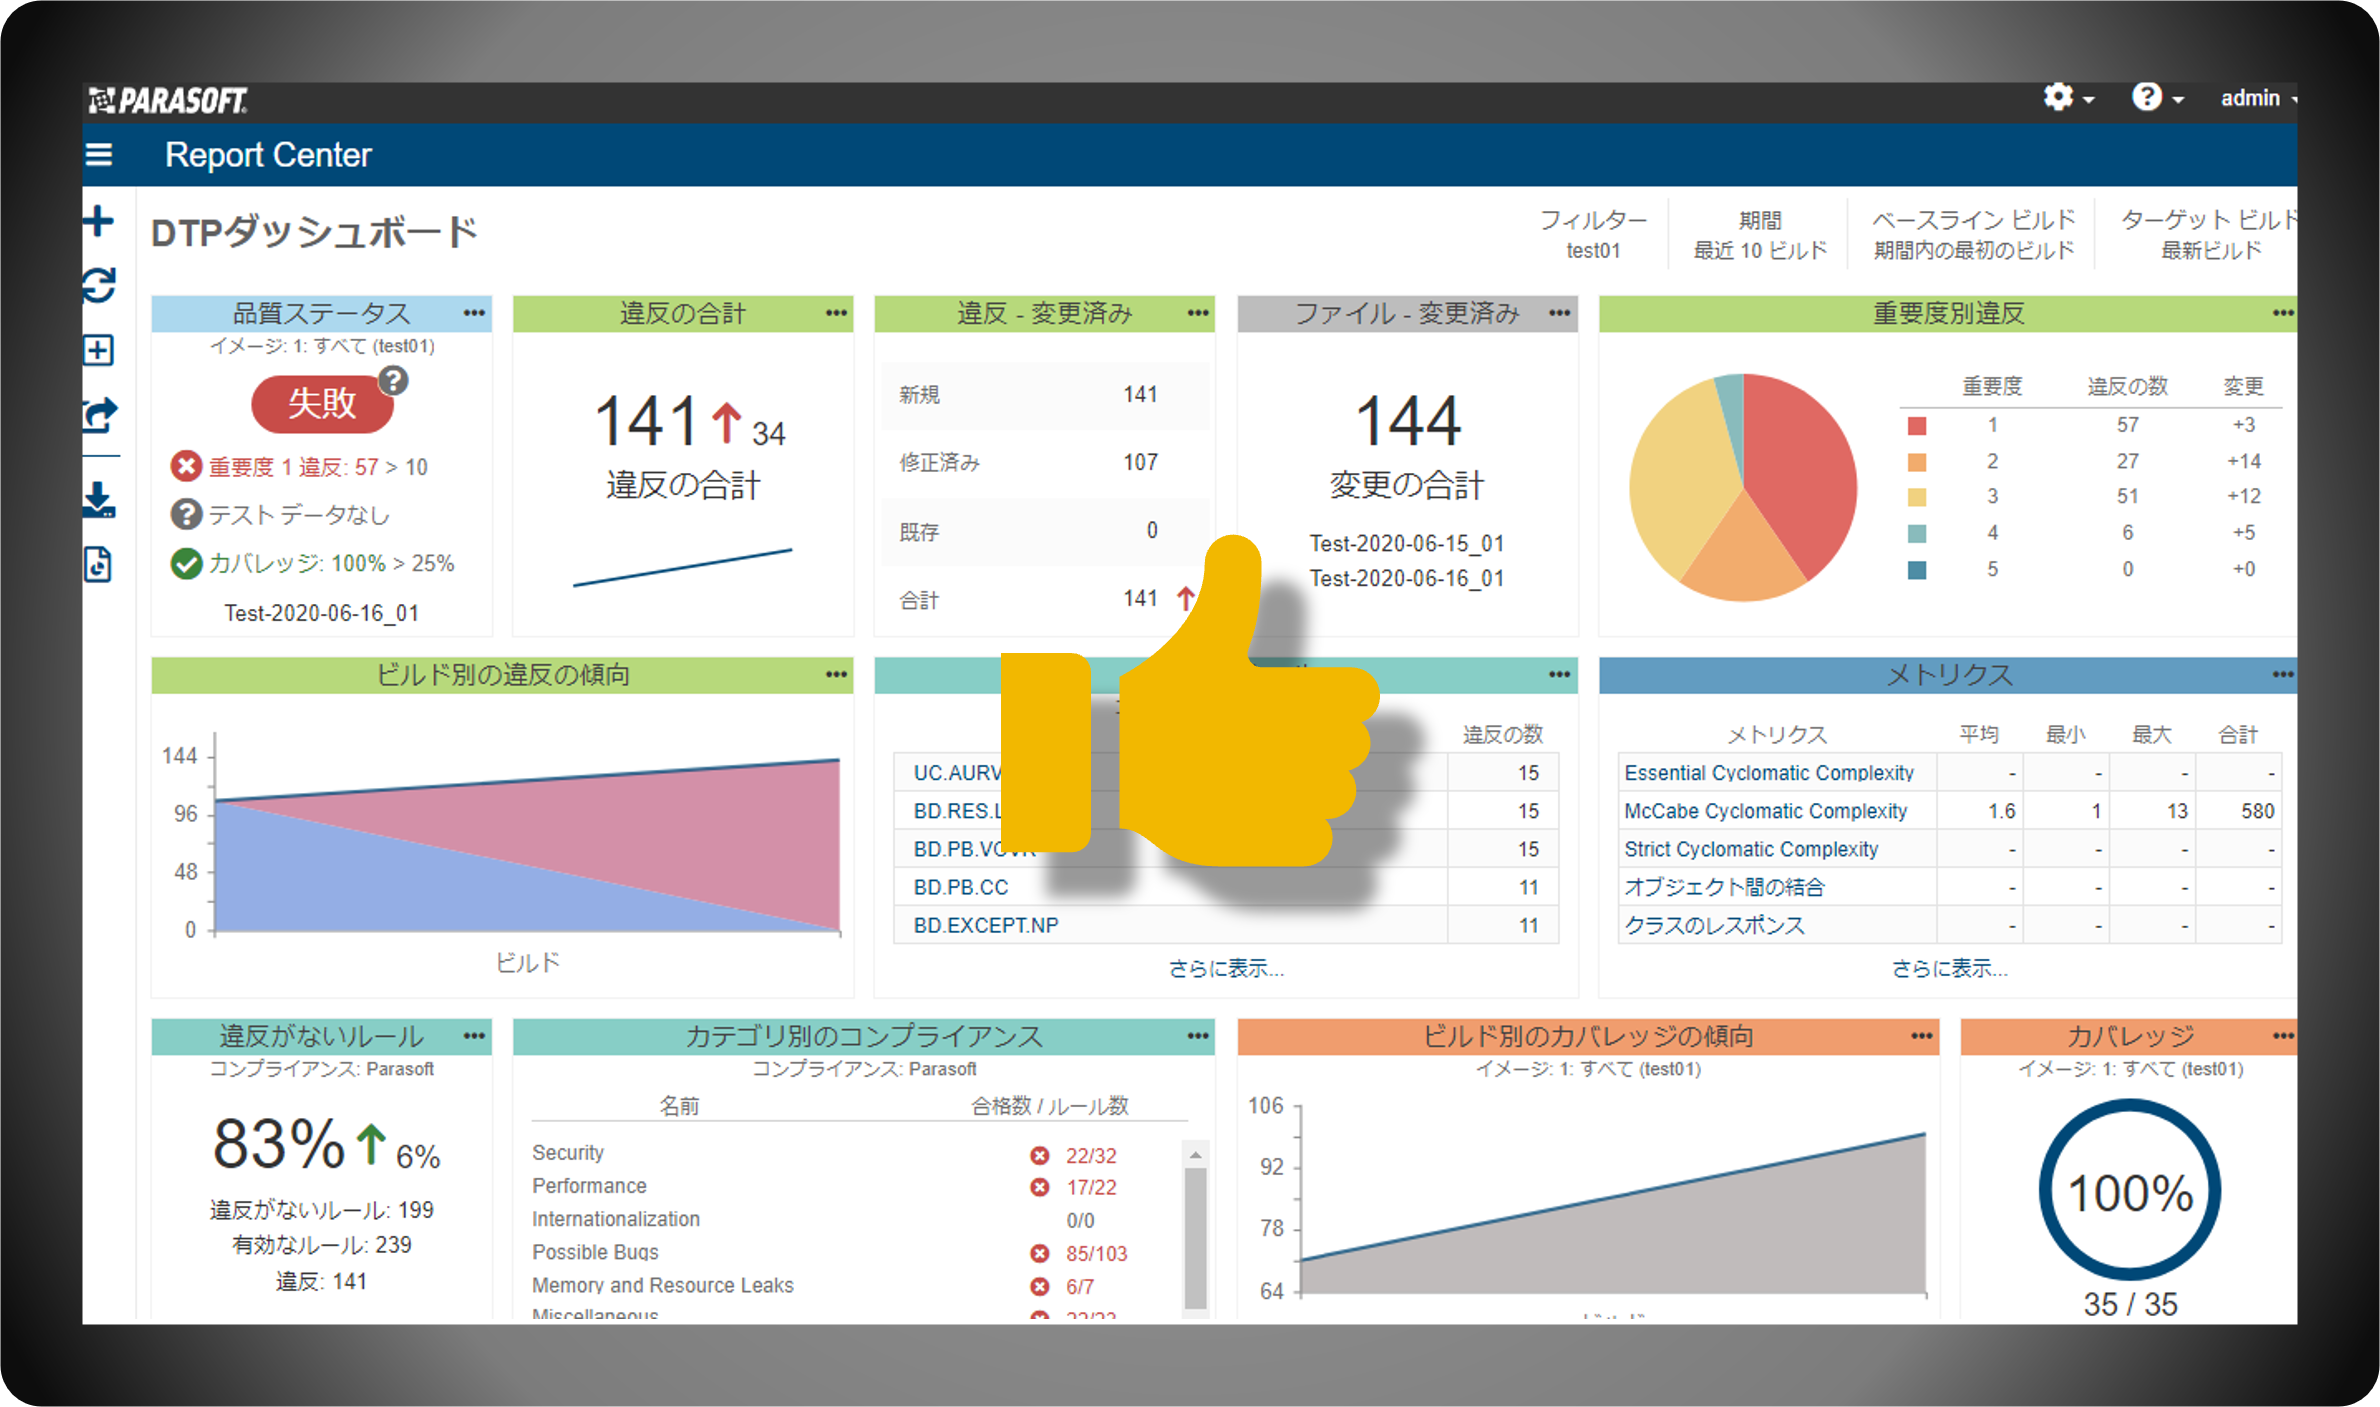2380x1407 pixels.
Task: Click the red severity 1 legend swatch
Action: click(x=1917, y=426)
